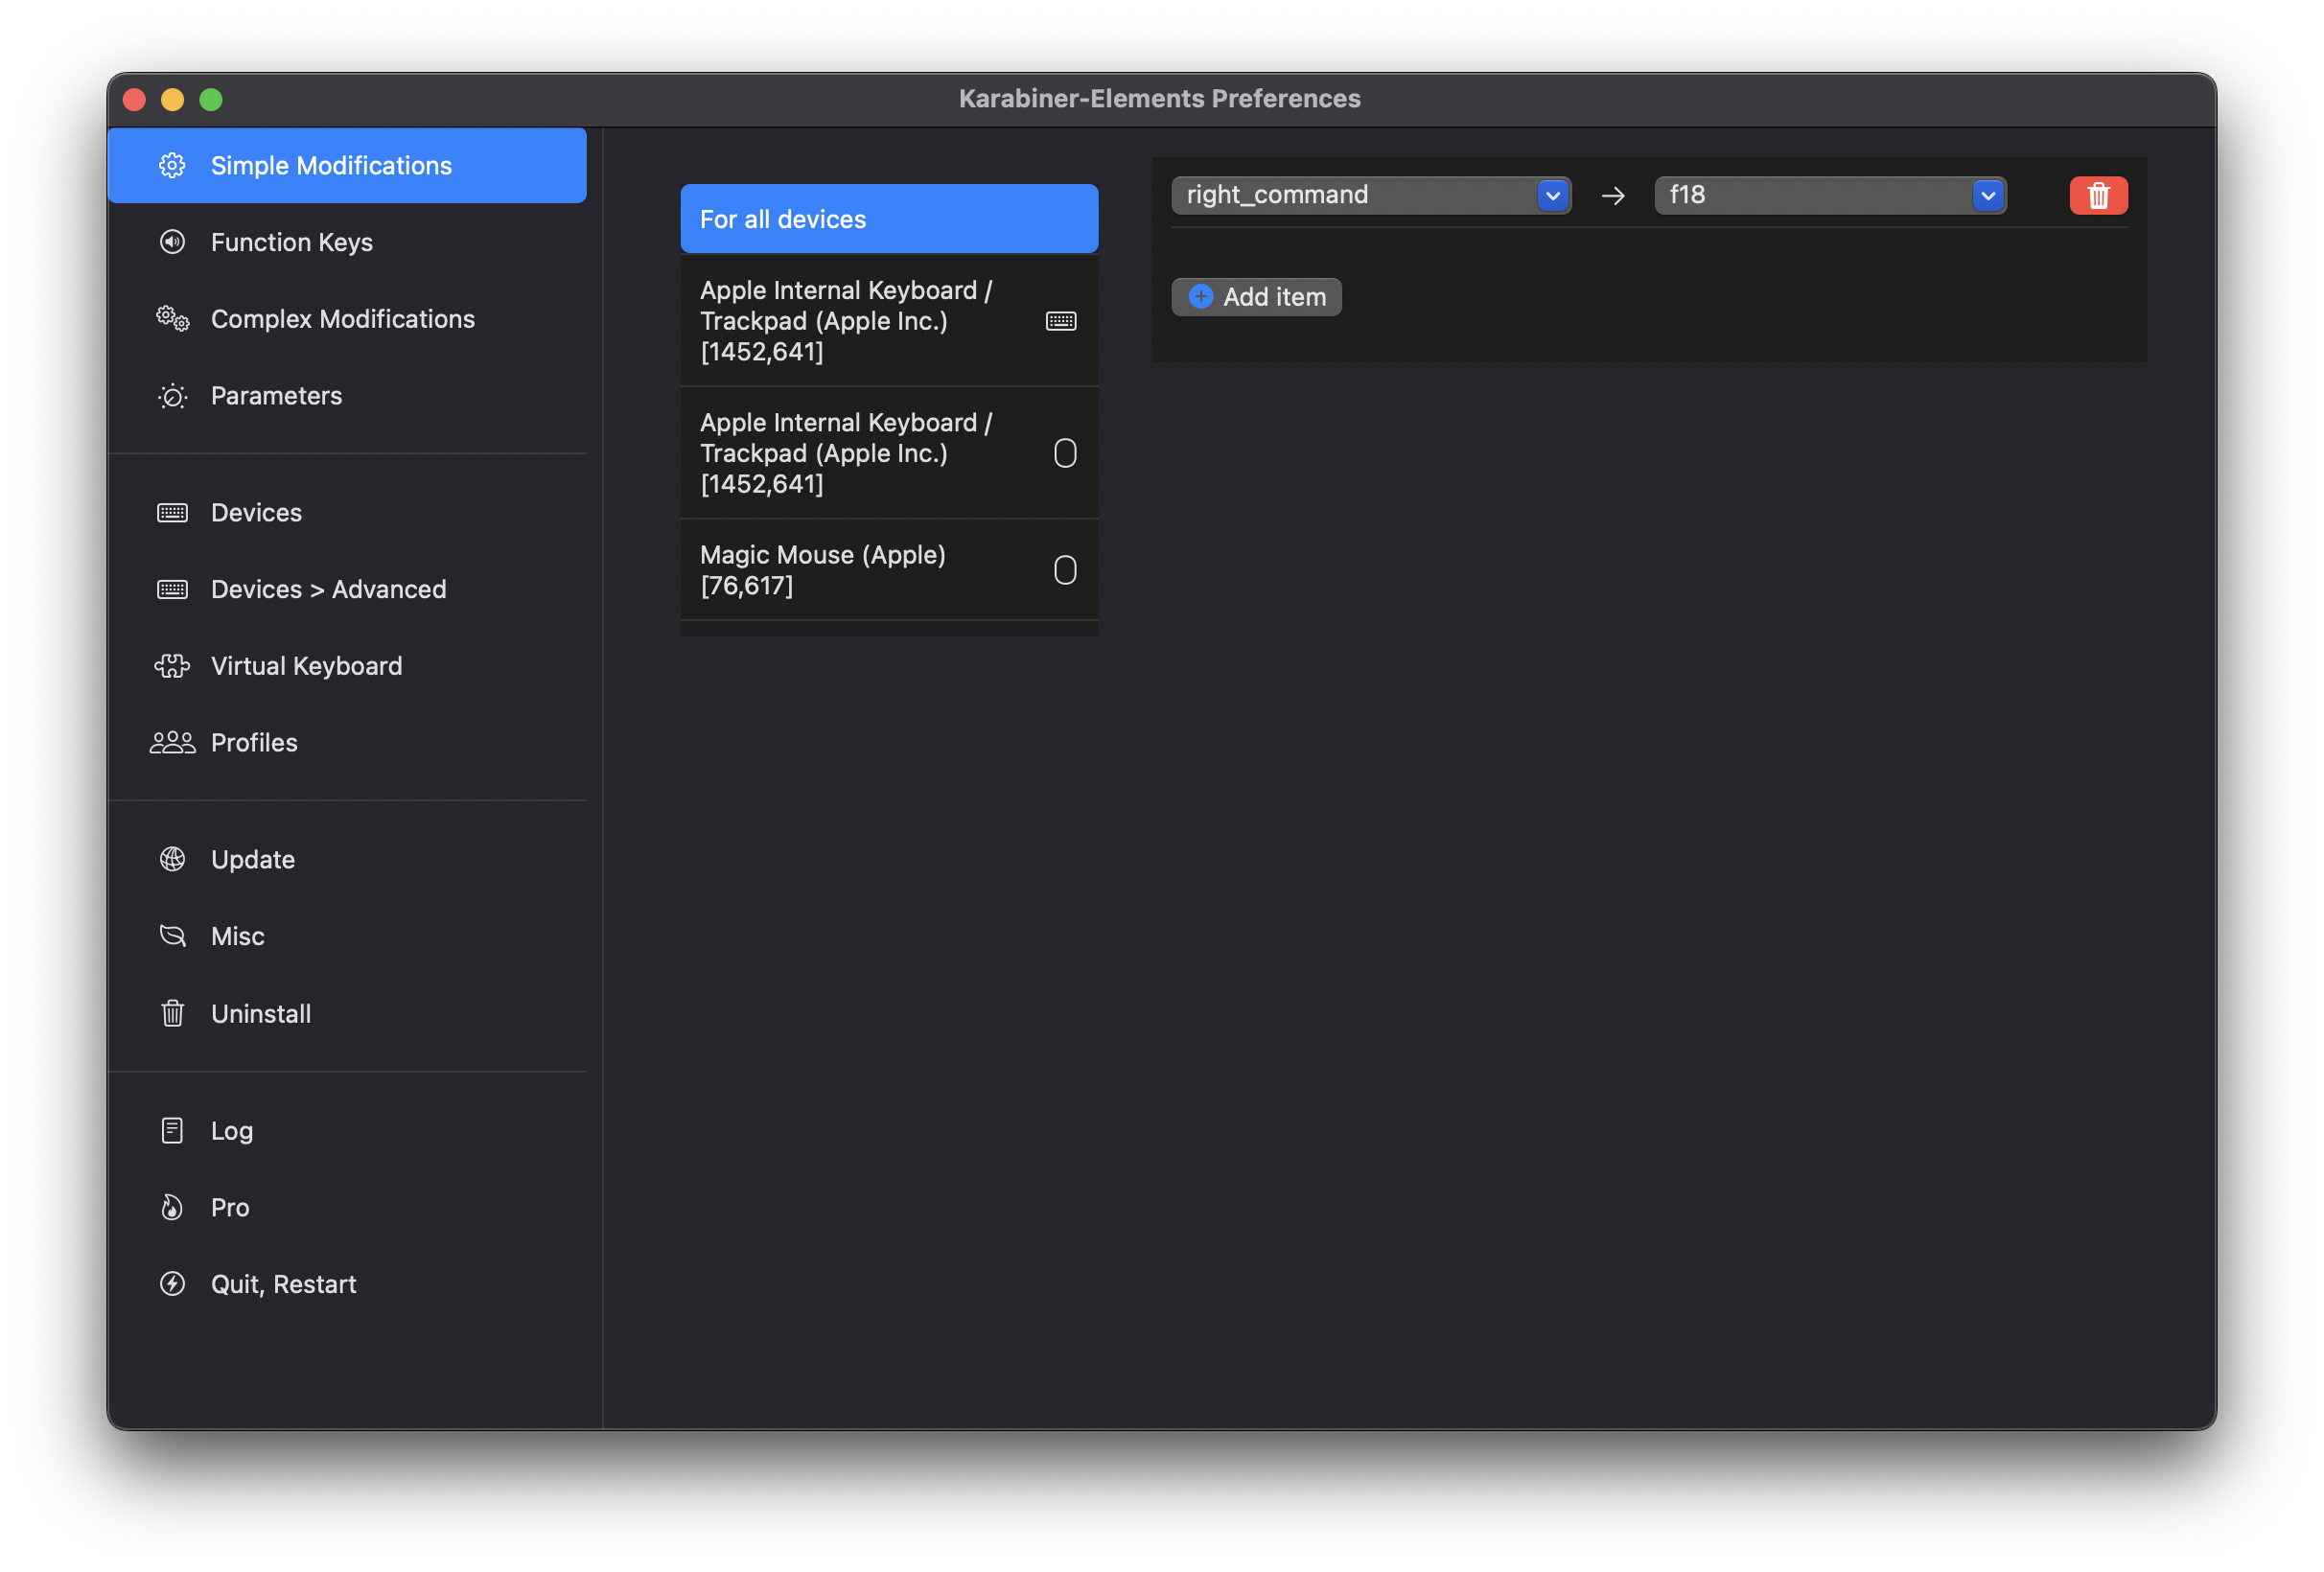
Task: Select Magic Mouse (Apple) device entry
Action: tap(888, 570)
